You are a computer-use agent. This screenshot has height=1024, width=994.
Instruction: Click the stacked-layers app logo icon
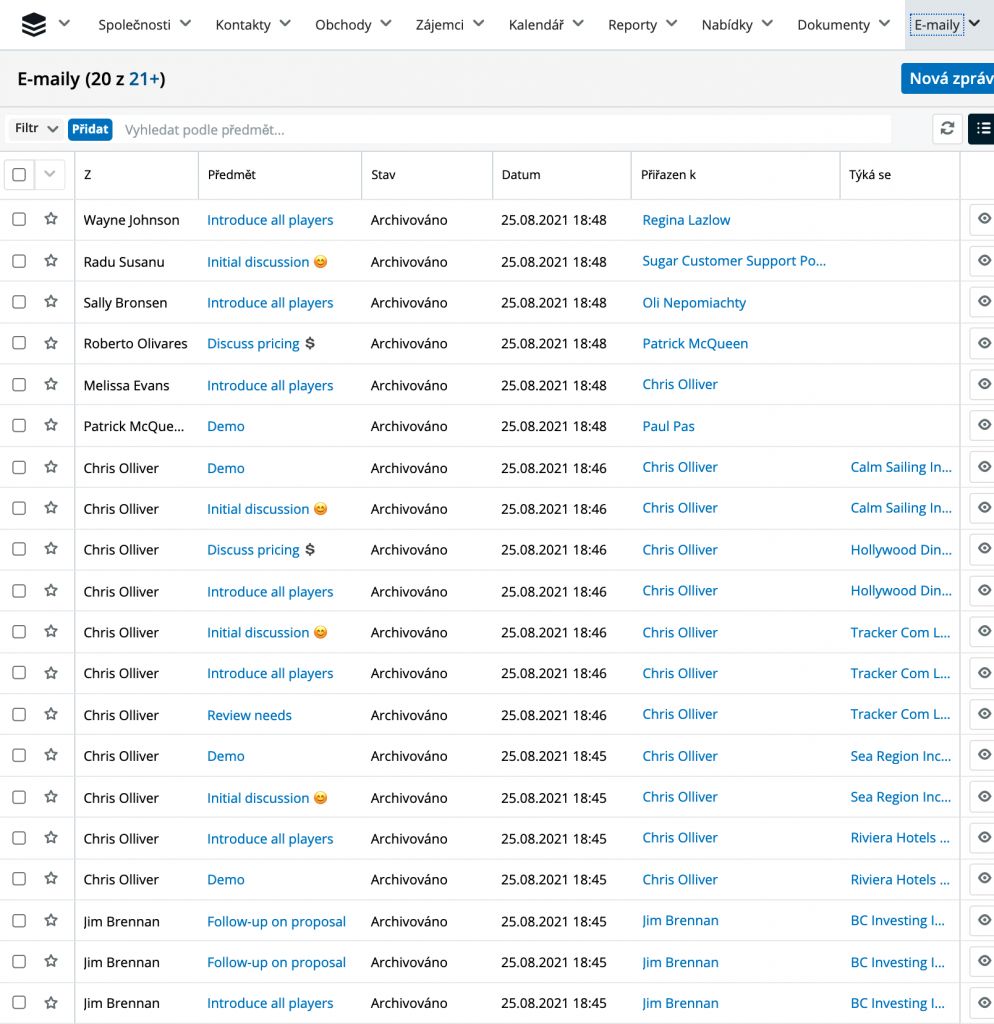34,25
